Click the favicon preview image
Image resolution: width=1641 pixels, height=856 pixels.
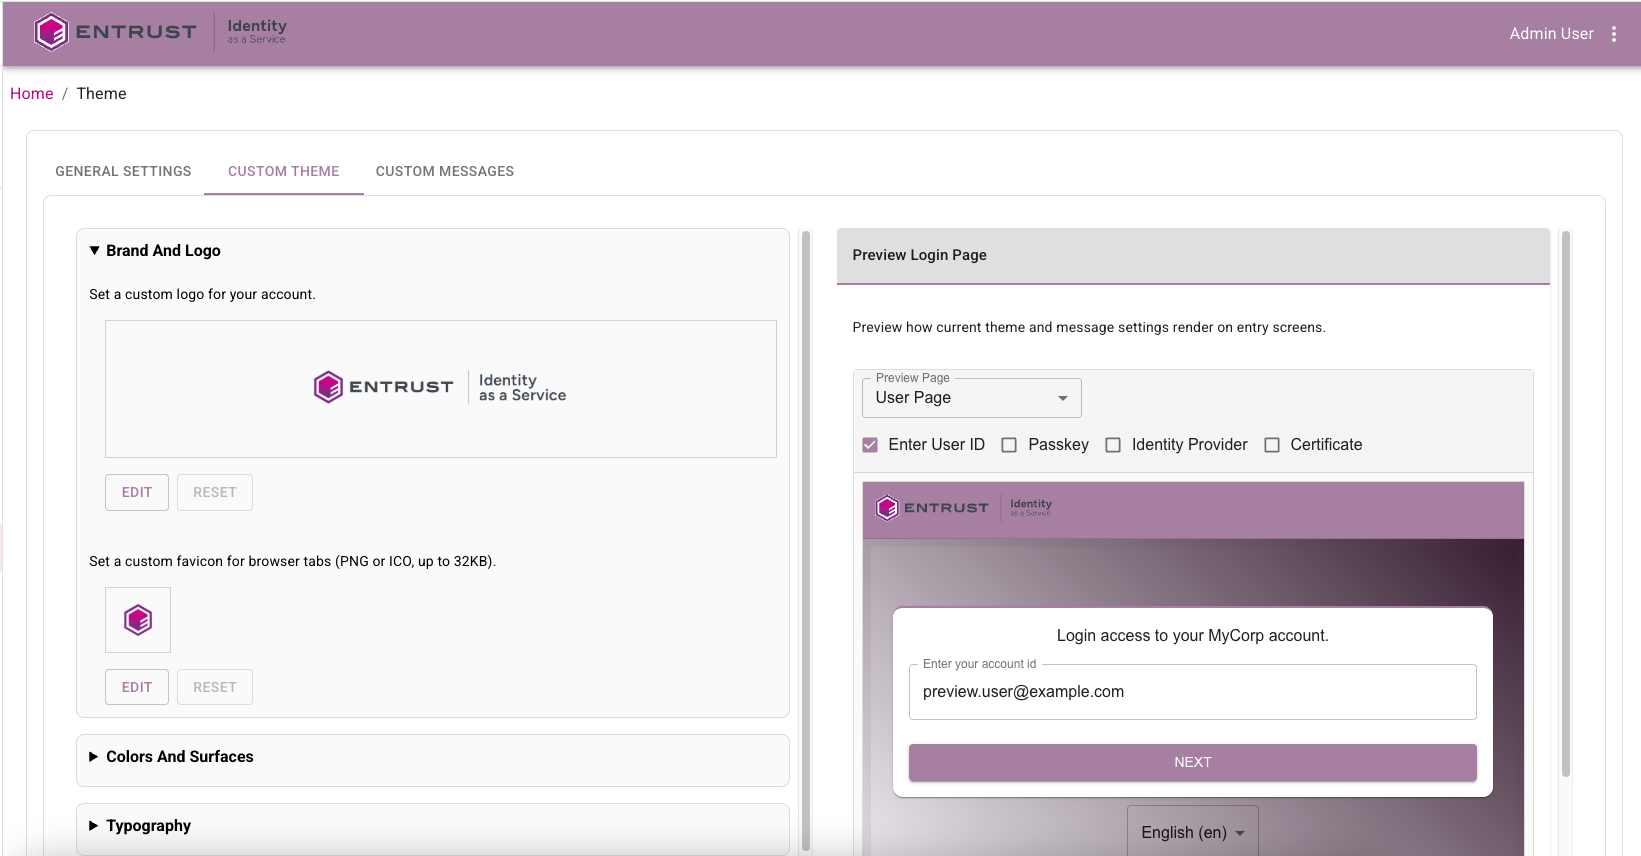(138, 620)
